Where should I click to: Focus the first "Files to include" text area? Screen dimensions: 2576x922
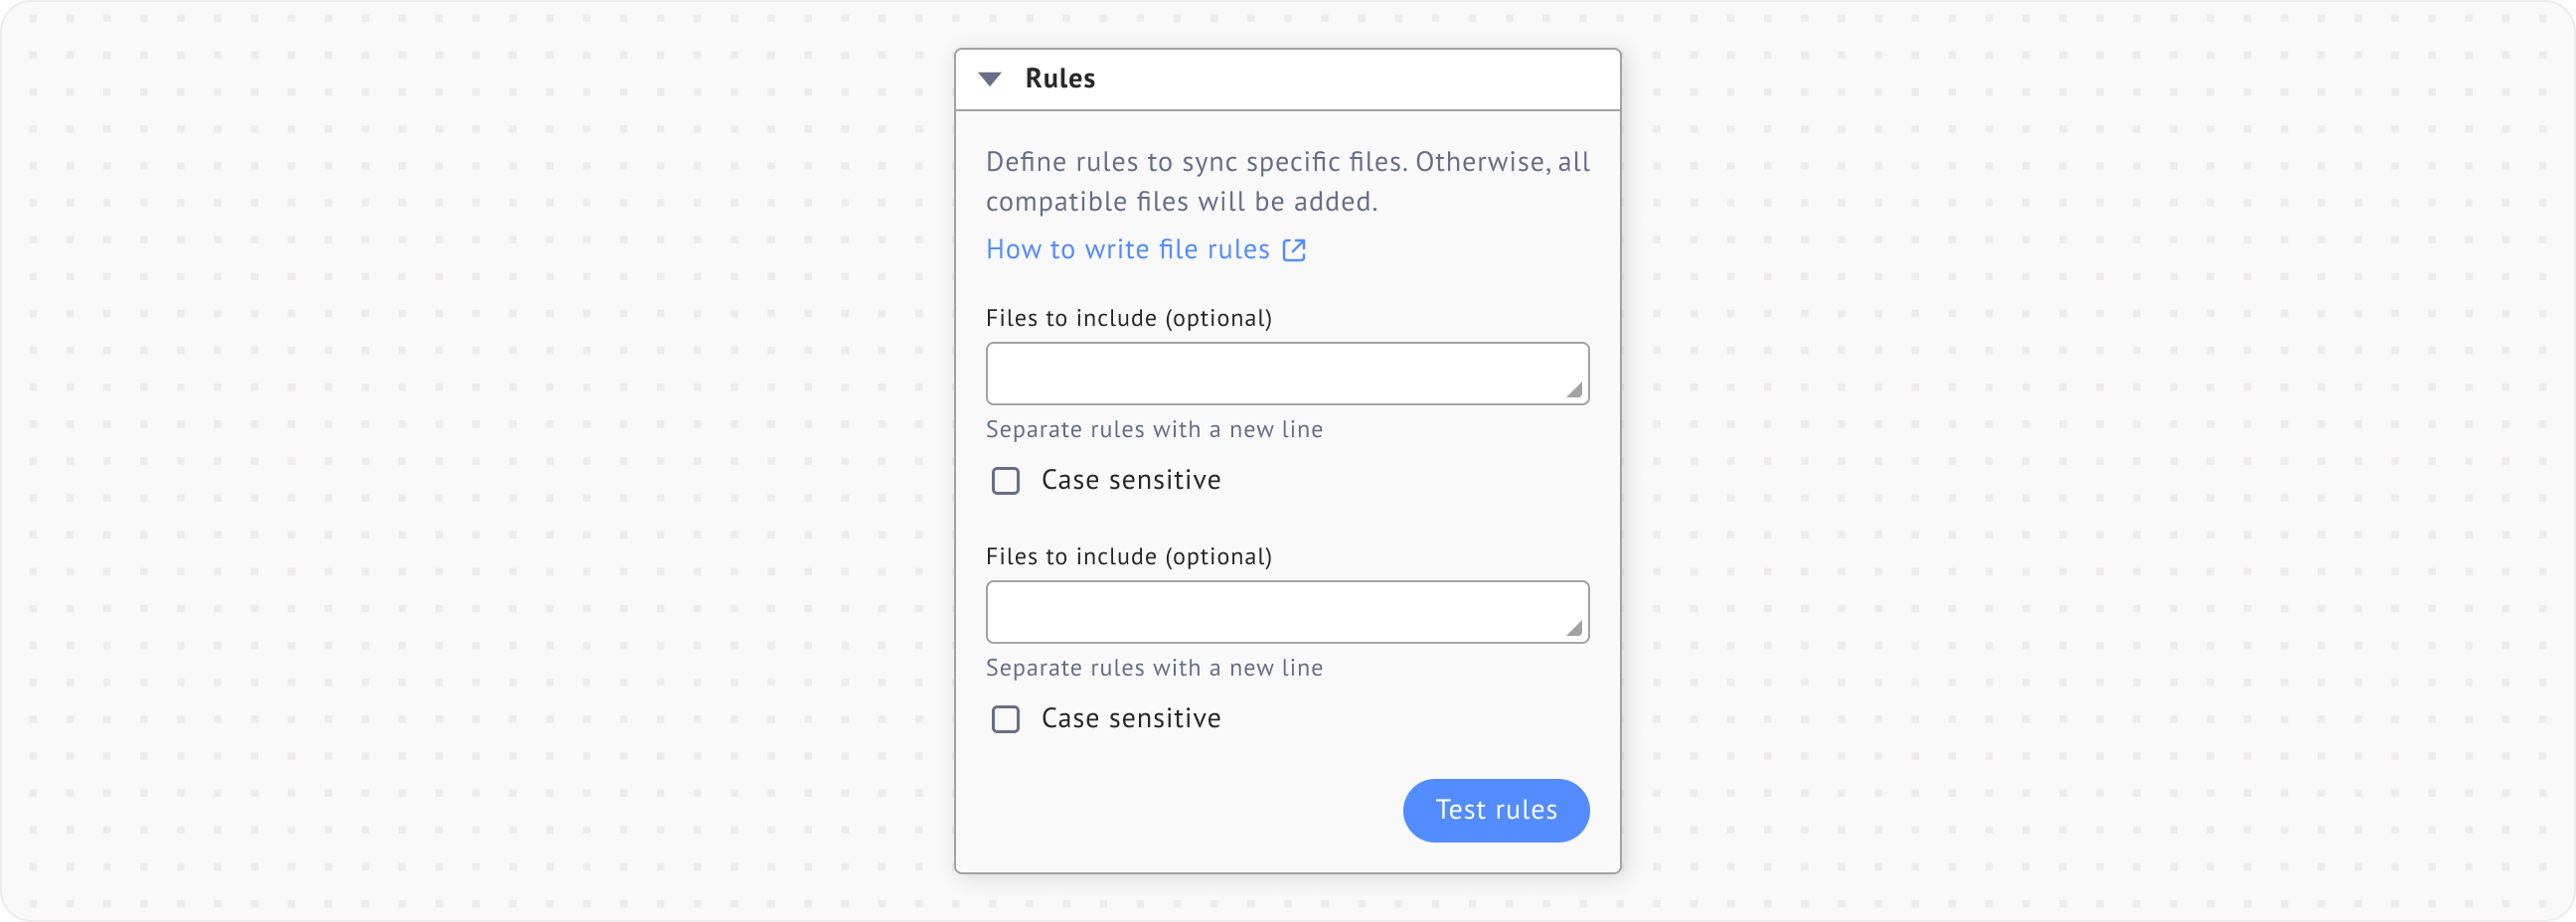coord(1270,374)
